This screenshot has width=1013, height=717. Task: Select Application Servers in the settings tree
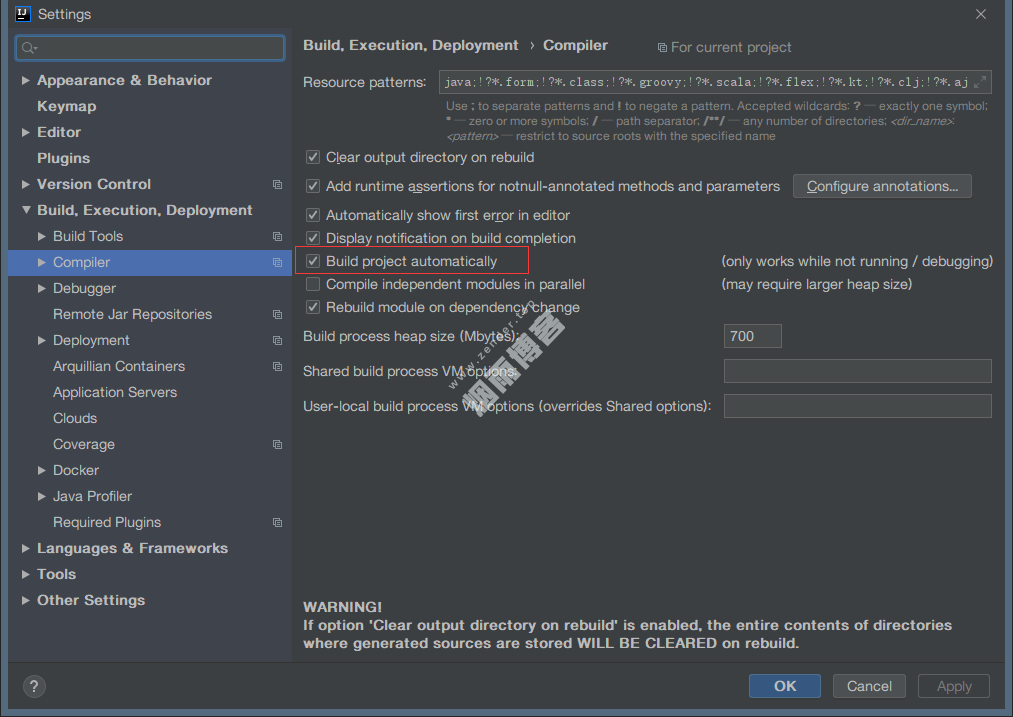pos(115,392)
